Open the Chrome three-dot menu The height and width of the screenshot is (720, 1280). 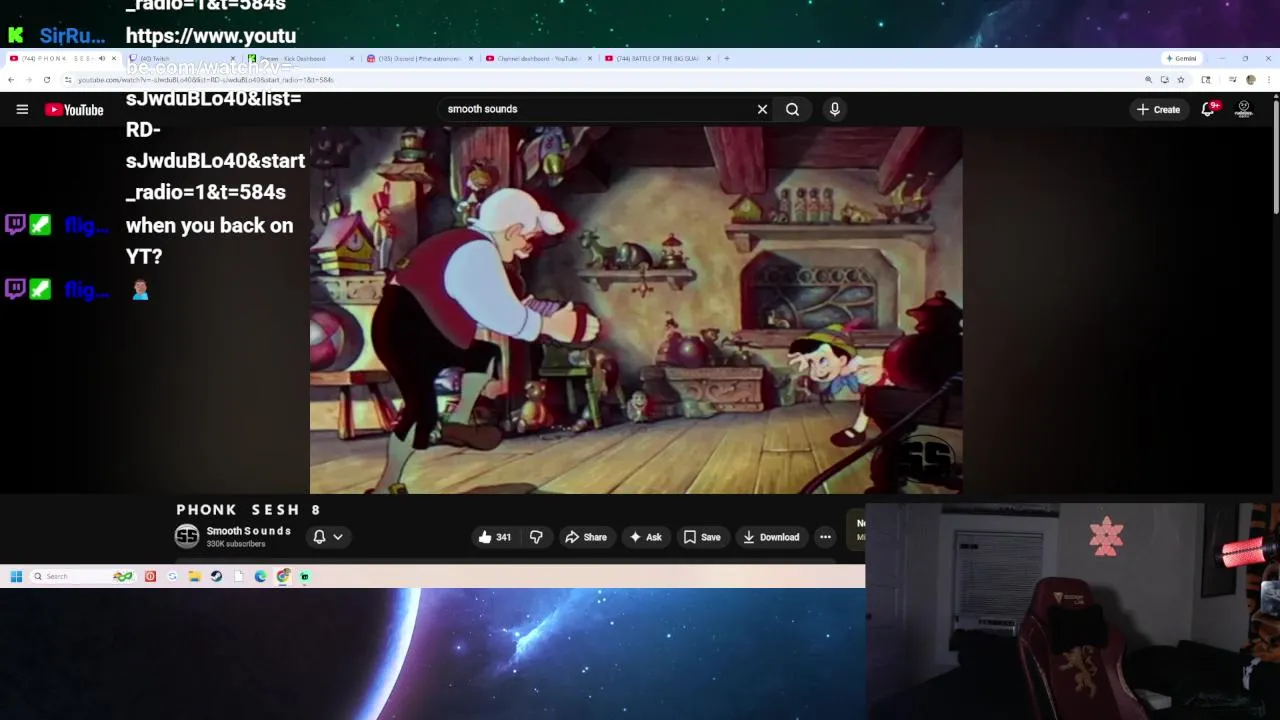click(x=1269, y=79)
